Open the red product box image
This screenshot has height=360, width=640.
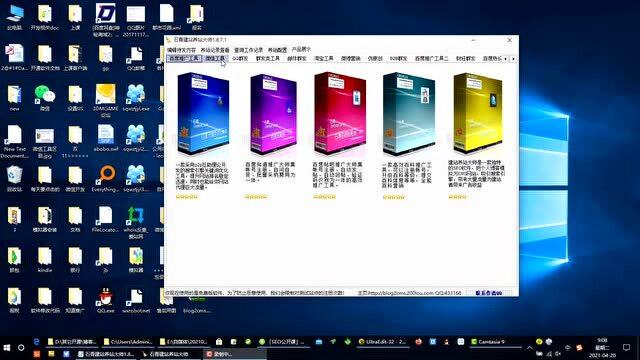tap(340, 113)
